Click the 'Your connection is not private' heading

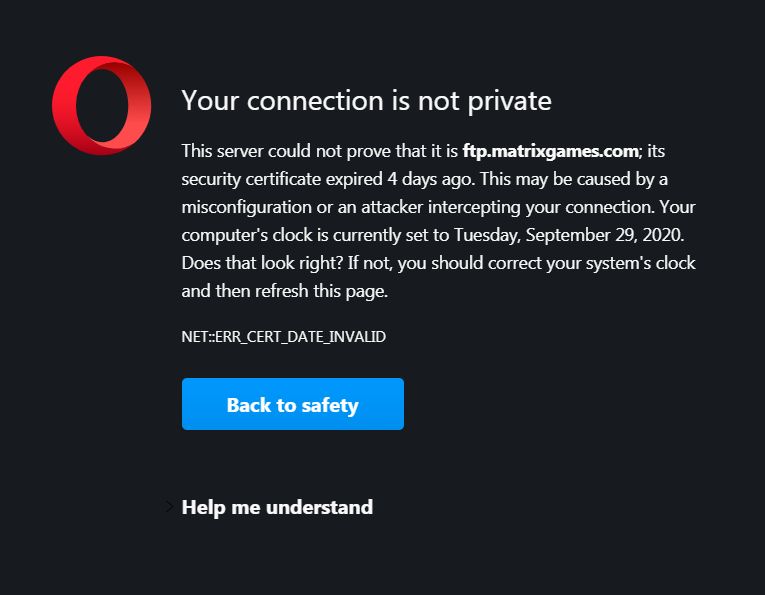click(x=366, y=101)
